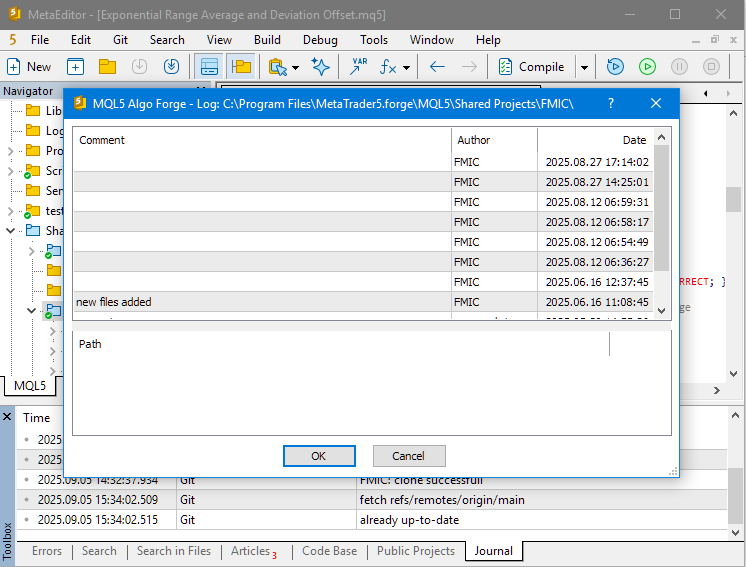The height and width of the screenshot is (567, 746).
Task: Toggle the Navigator panel folder icon
Action: (x=241, y=67)
